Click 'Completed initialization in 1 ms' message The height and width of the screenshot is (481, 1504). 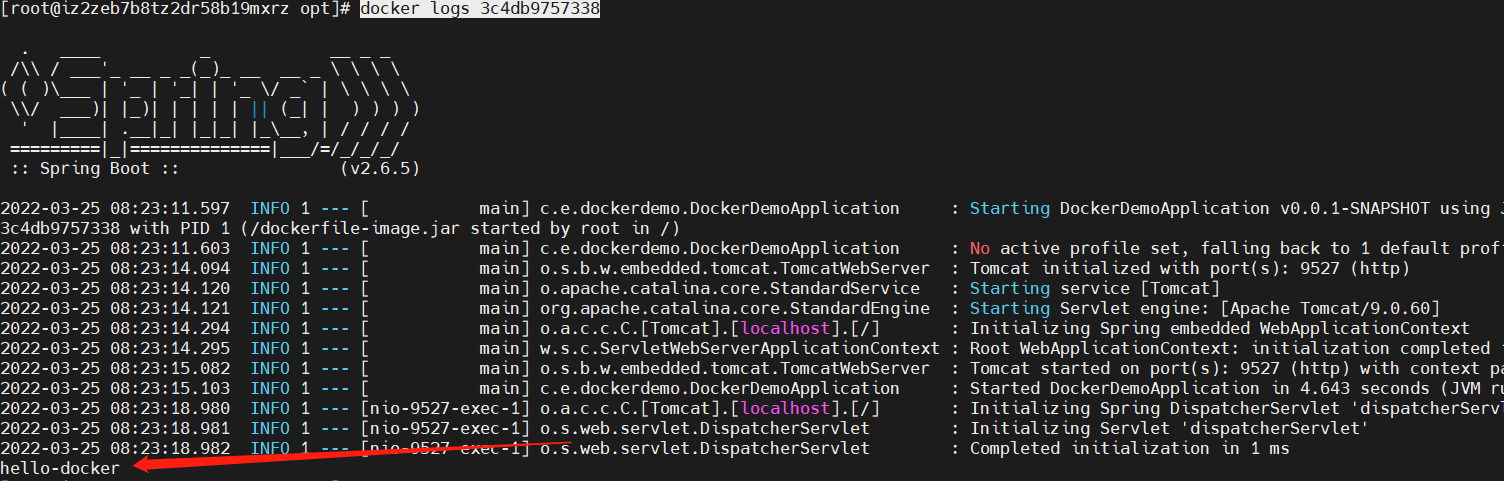1130,449
